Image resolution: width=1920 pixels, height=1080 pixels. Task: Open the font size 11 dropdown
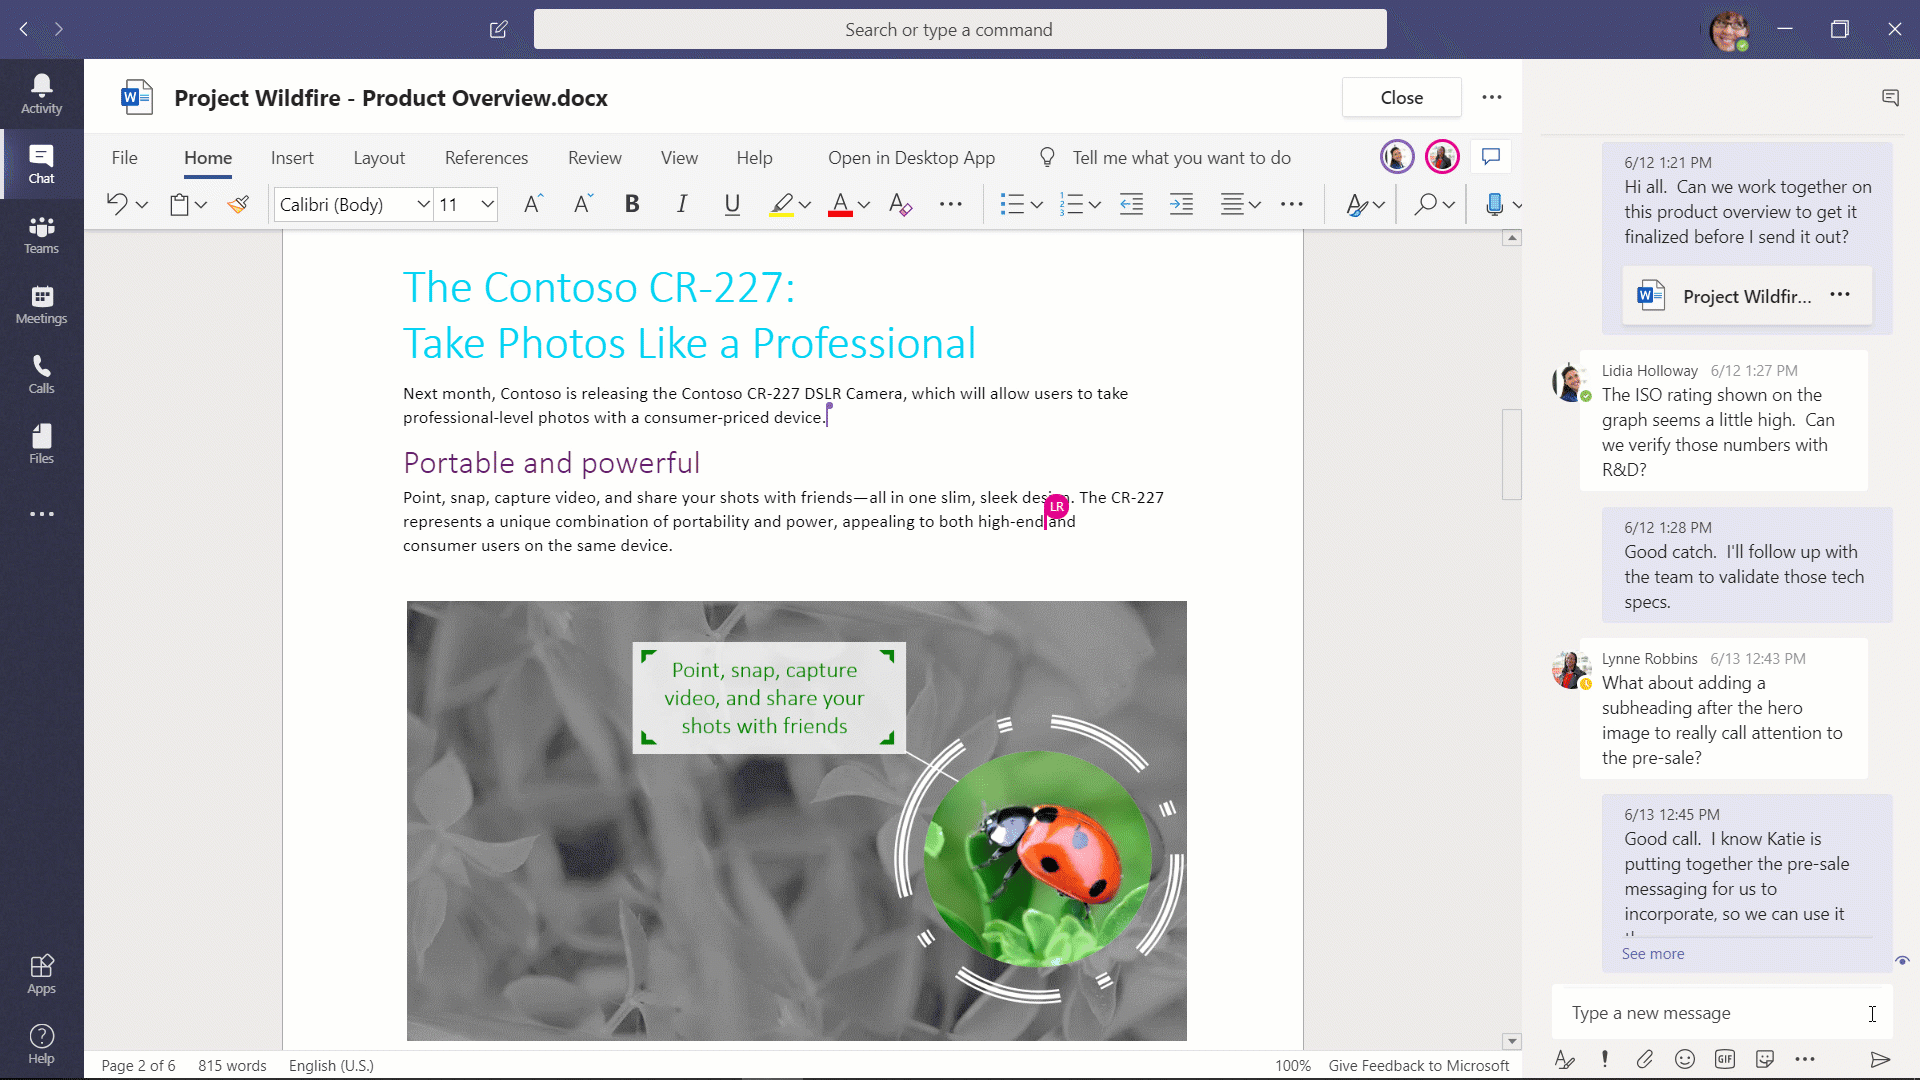pos(487,204)
